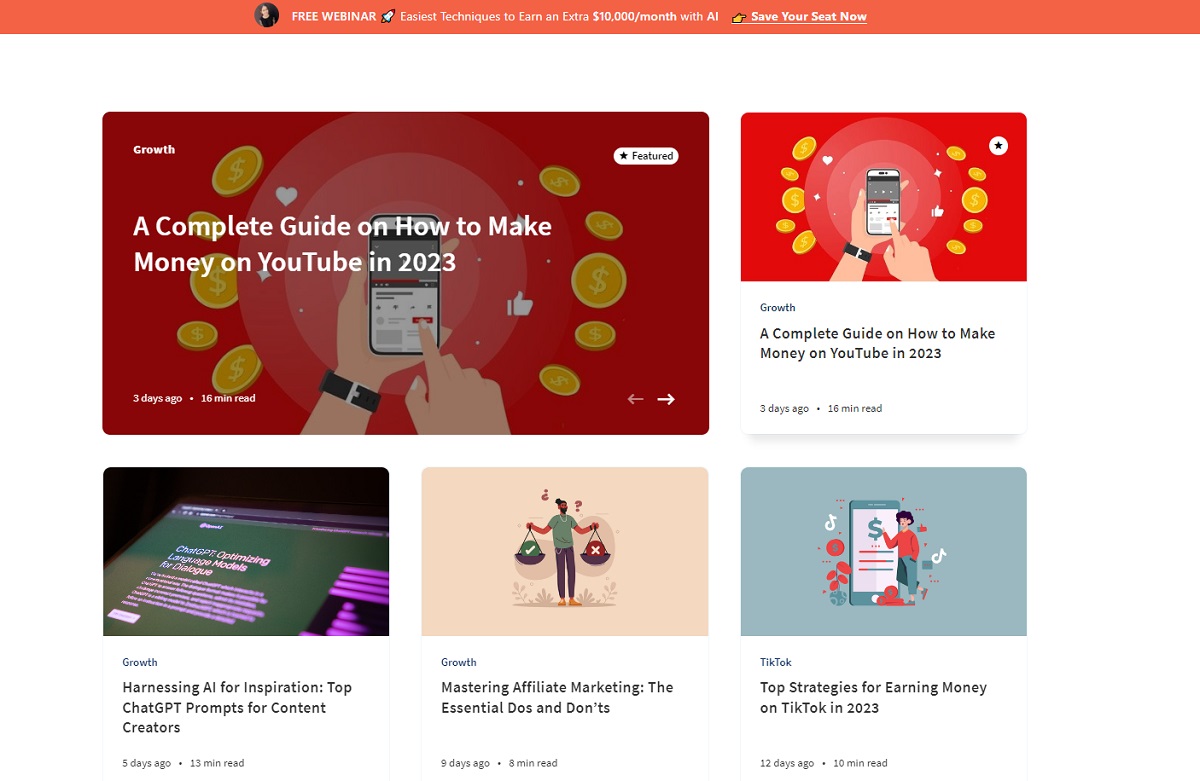This screenshot has width=1200, height=781.
Task: Click the YouTube guide card thumbnail
Action: click(x=884, y=197)
